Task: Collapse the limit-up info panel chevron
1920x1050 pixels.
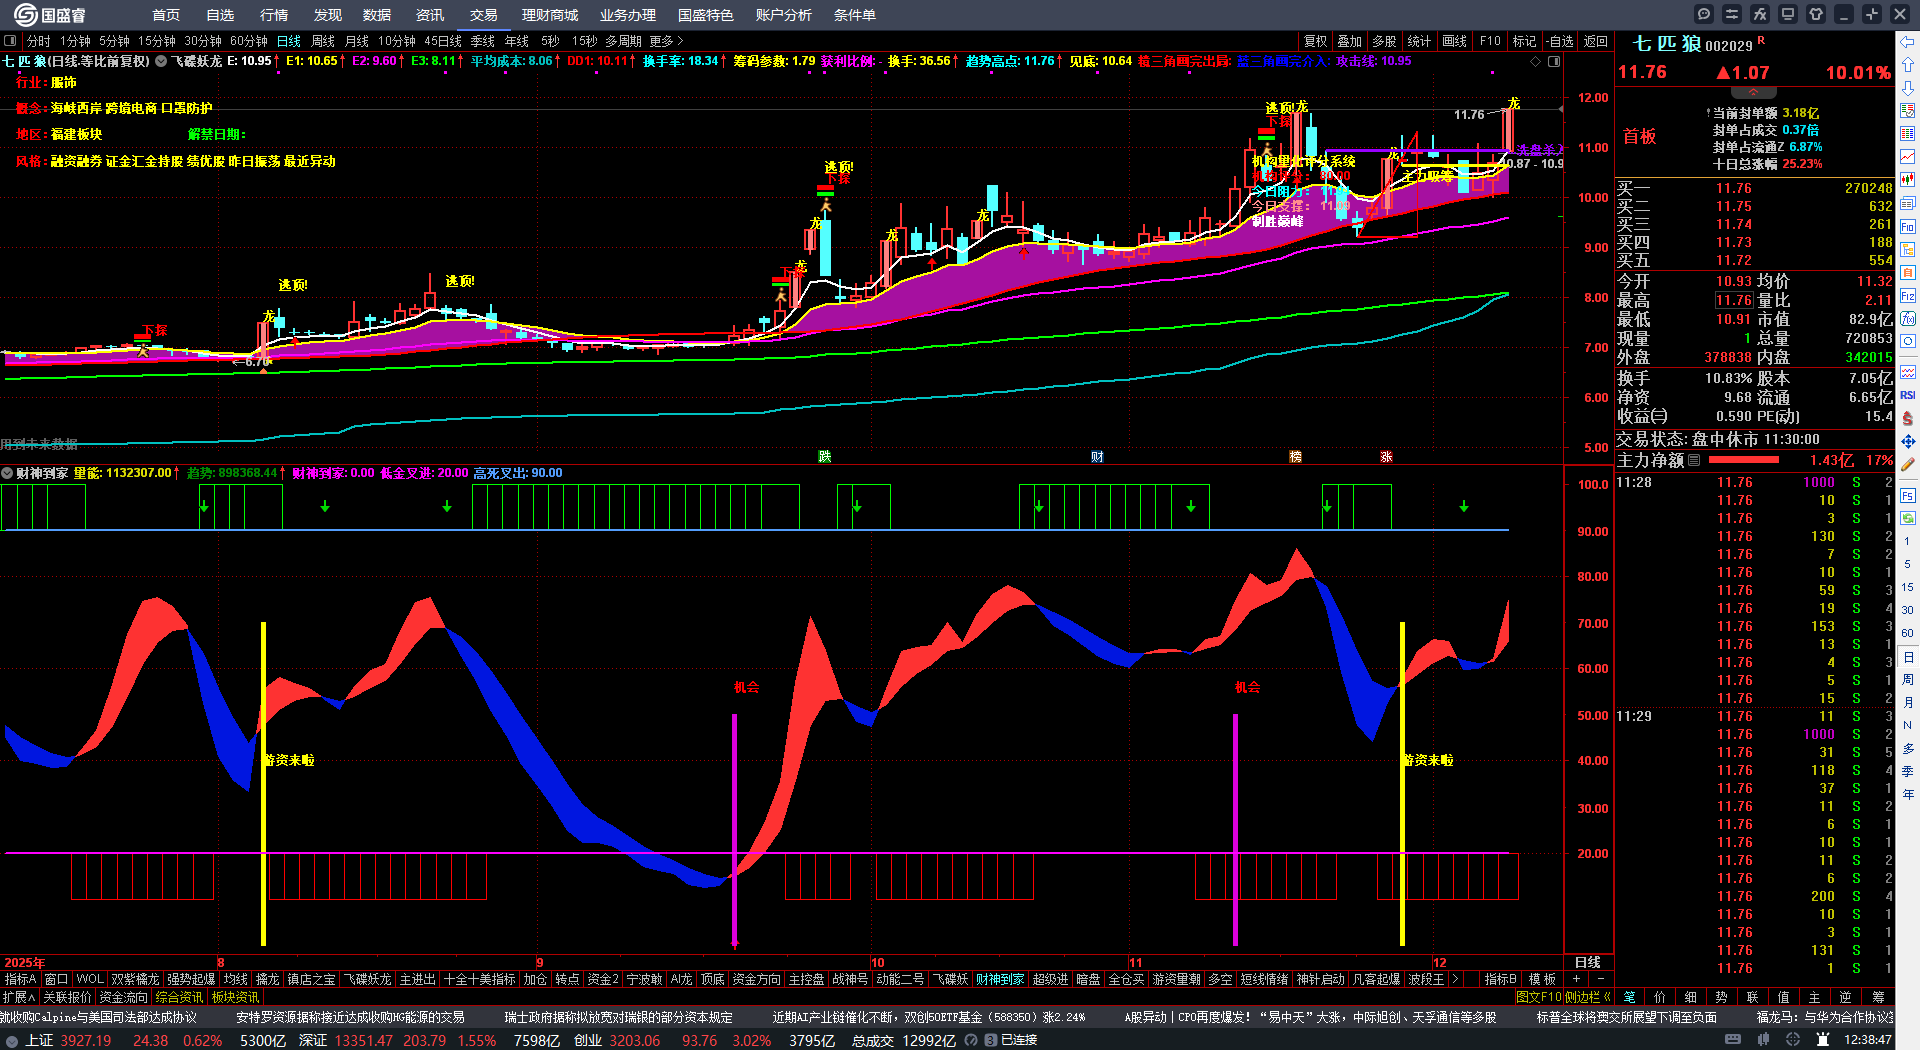Action: [x=1753, y=93]
